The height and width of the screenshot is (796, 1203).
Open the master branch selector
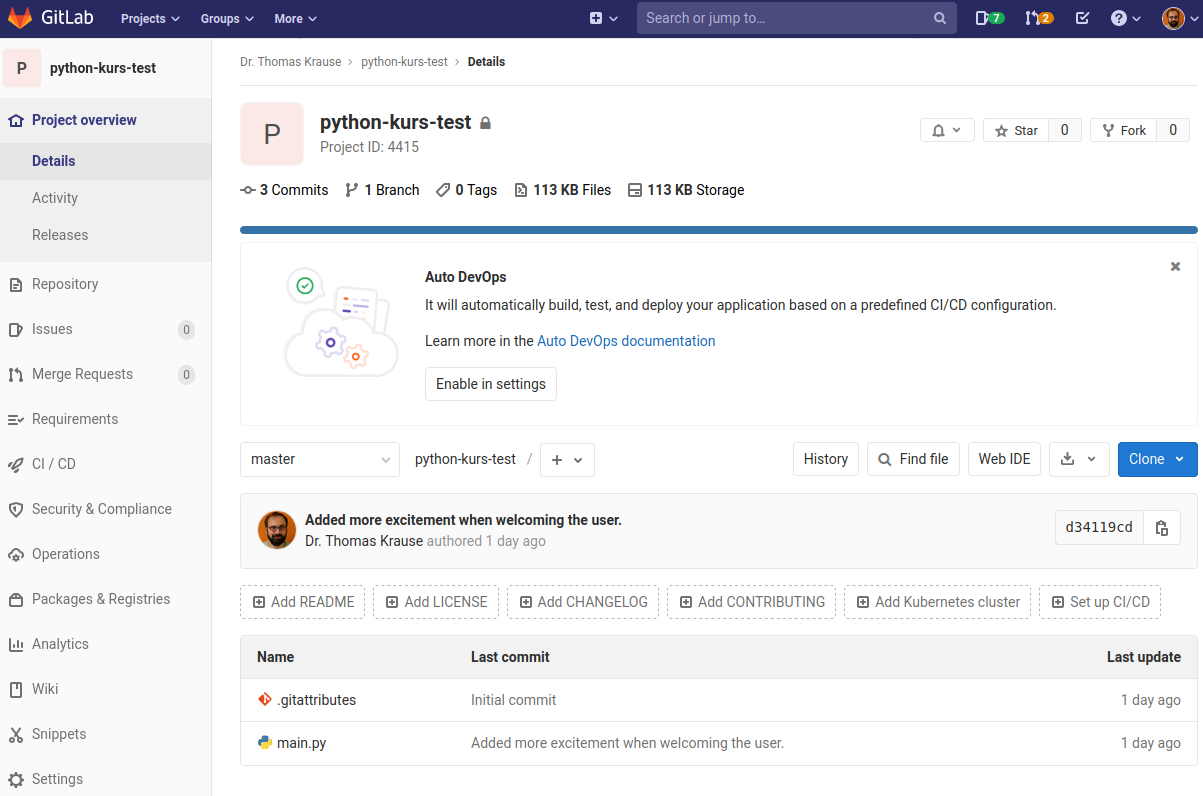click(320, 459)
